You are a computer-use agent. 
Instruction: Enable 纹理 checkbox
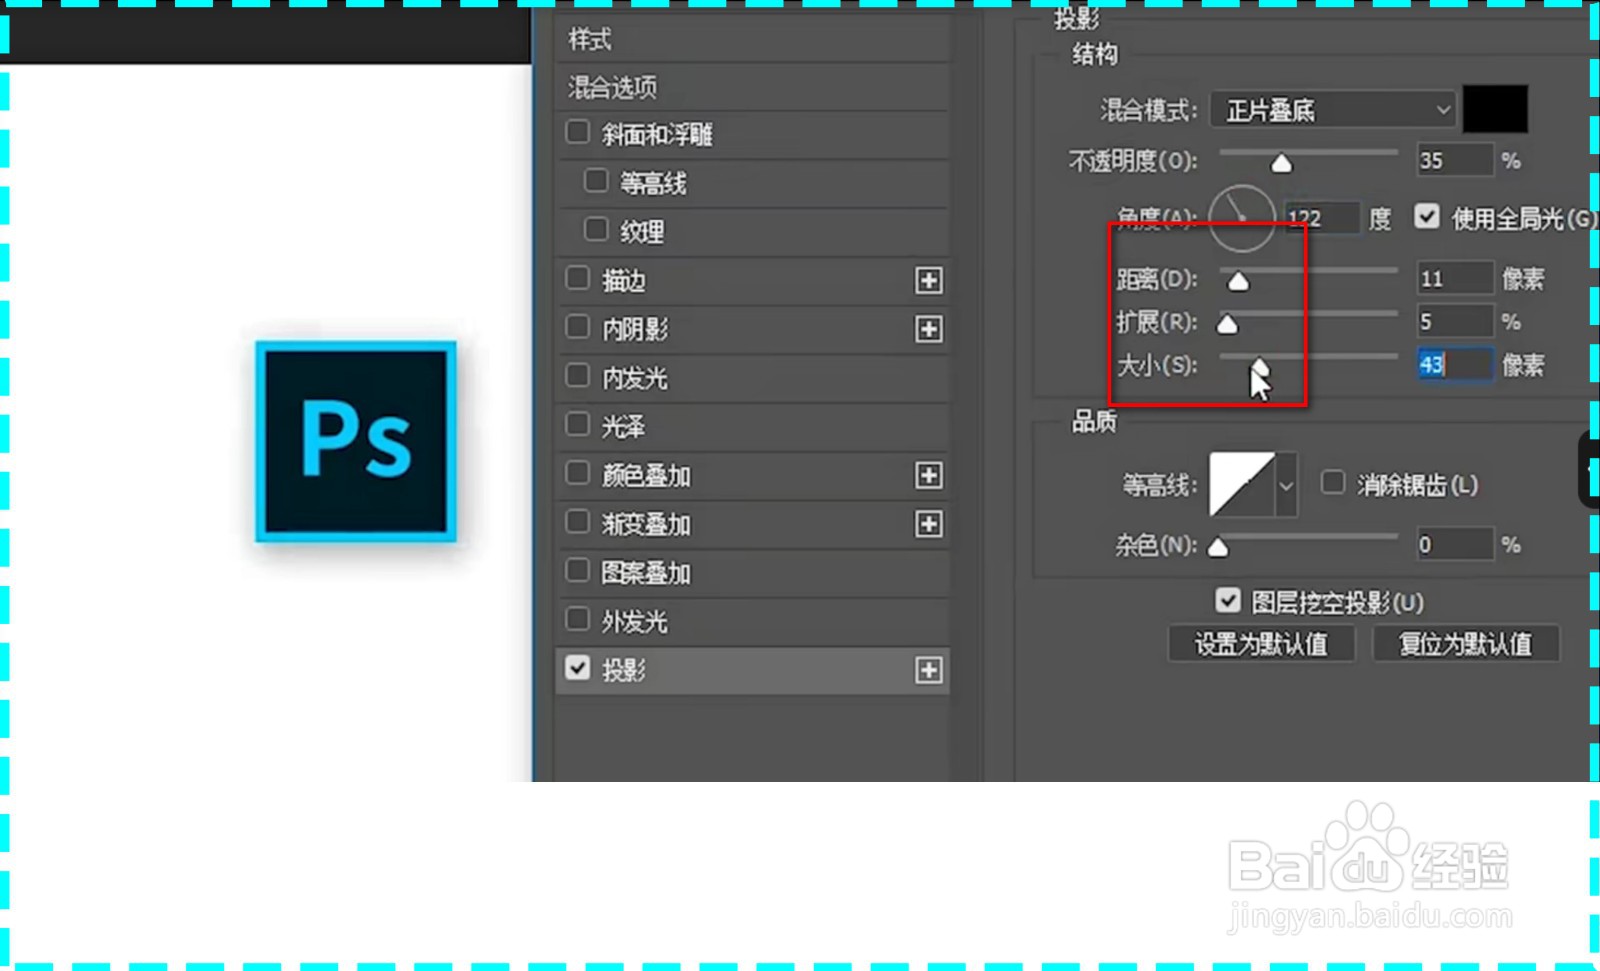click(596, 230)
